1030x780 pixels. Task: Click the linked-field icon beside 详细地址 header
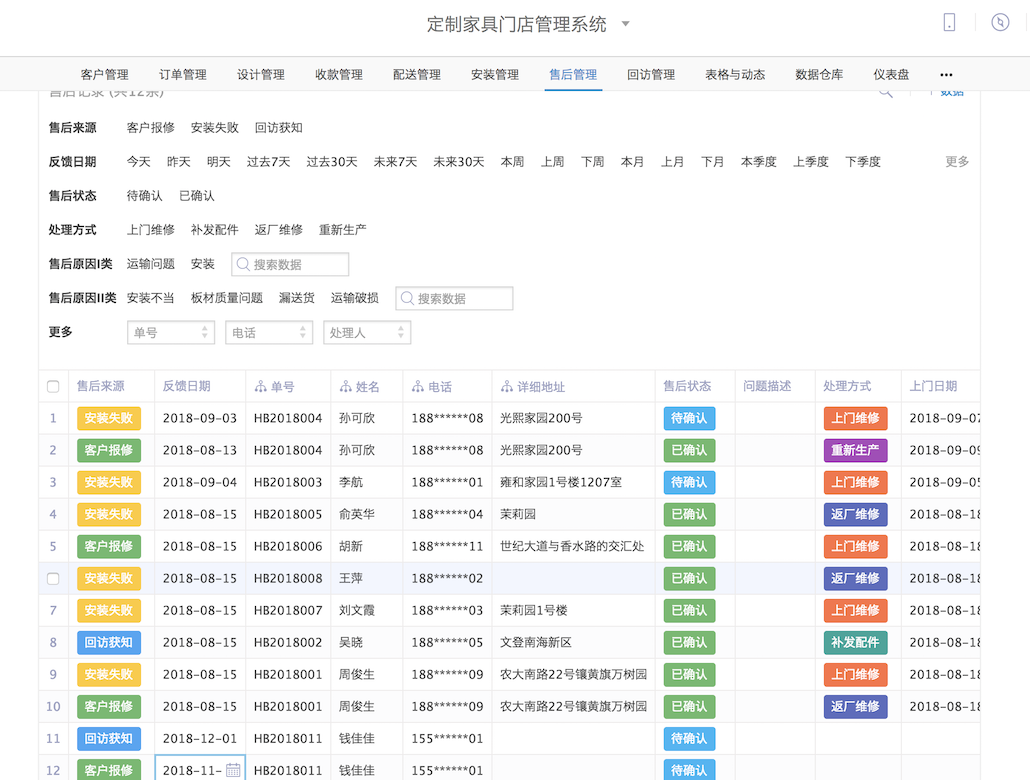(506, 386)
